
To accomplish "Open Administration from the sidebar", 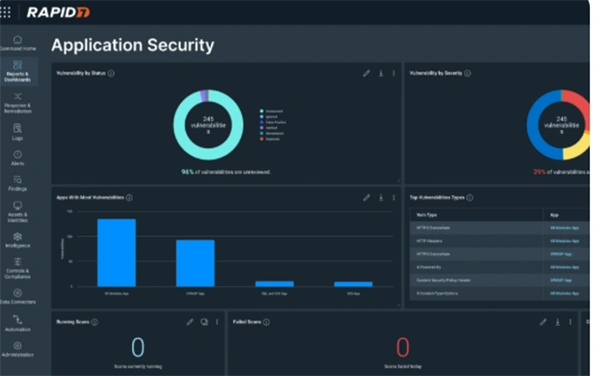I will tap(18, 350).
